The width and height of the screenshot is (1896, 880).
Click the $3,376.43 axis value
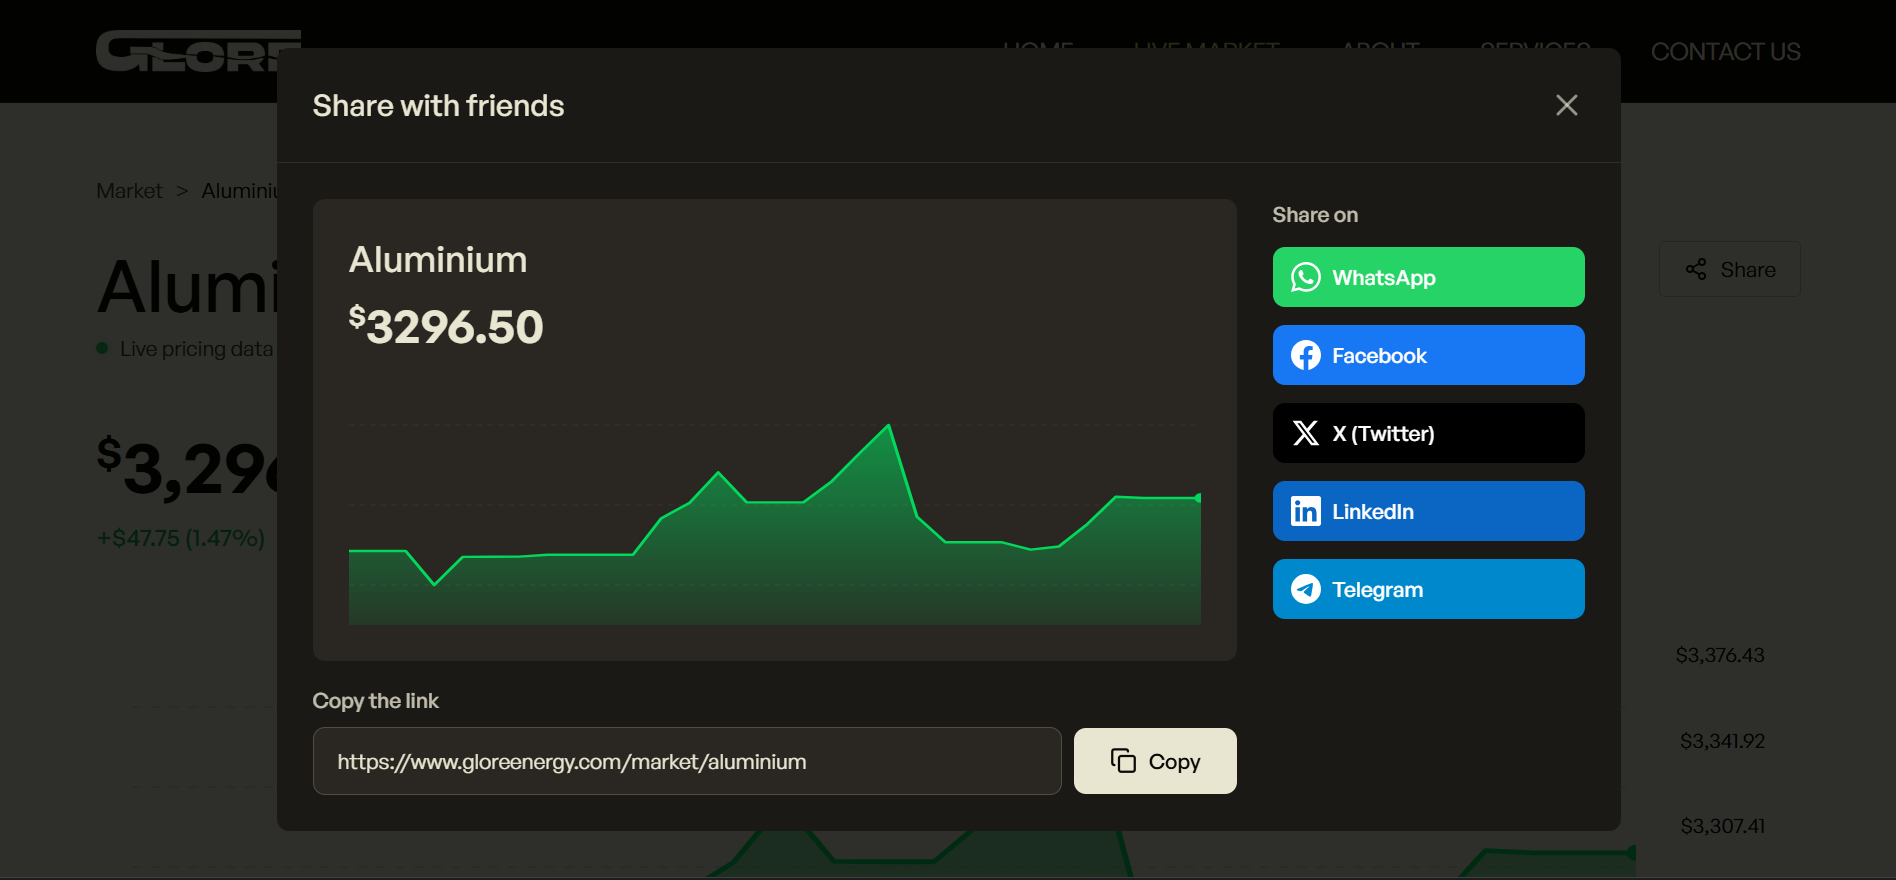(1720, 655)
